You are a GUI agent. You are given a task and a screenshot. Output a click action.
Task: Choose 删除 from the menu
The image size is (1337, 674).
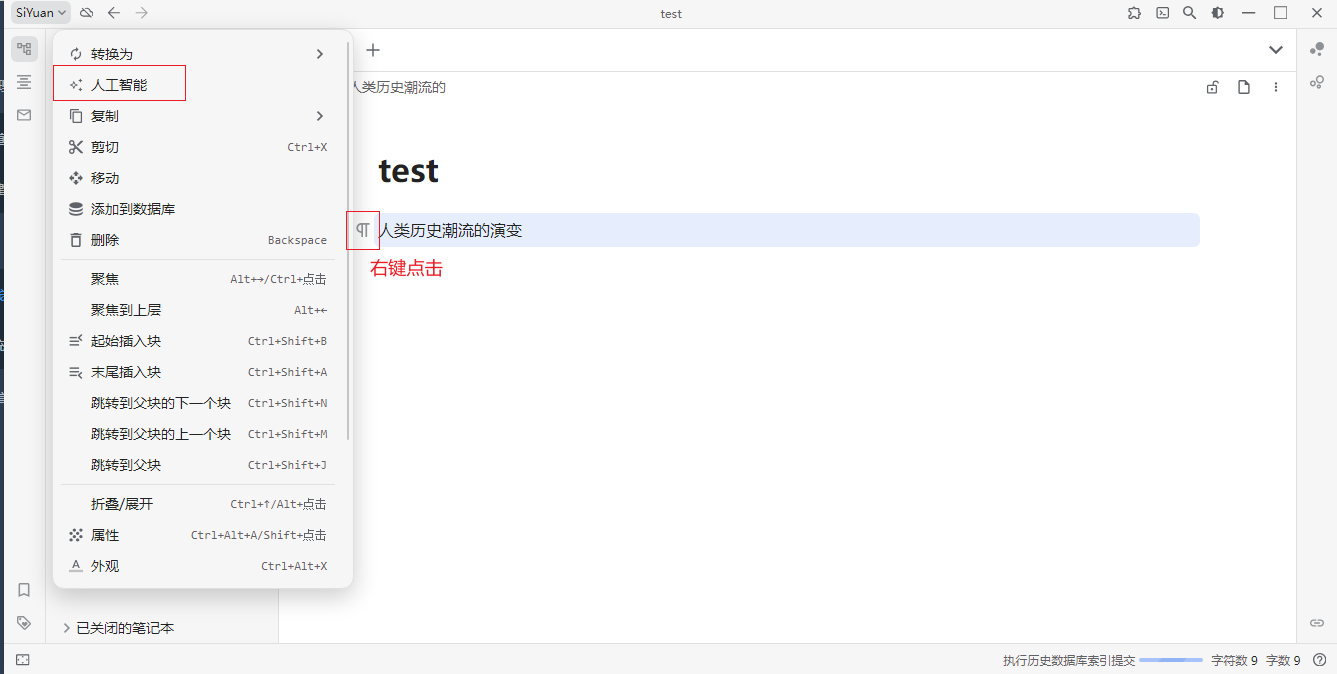coord(198,240)
